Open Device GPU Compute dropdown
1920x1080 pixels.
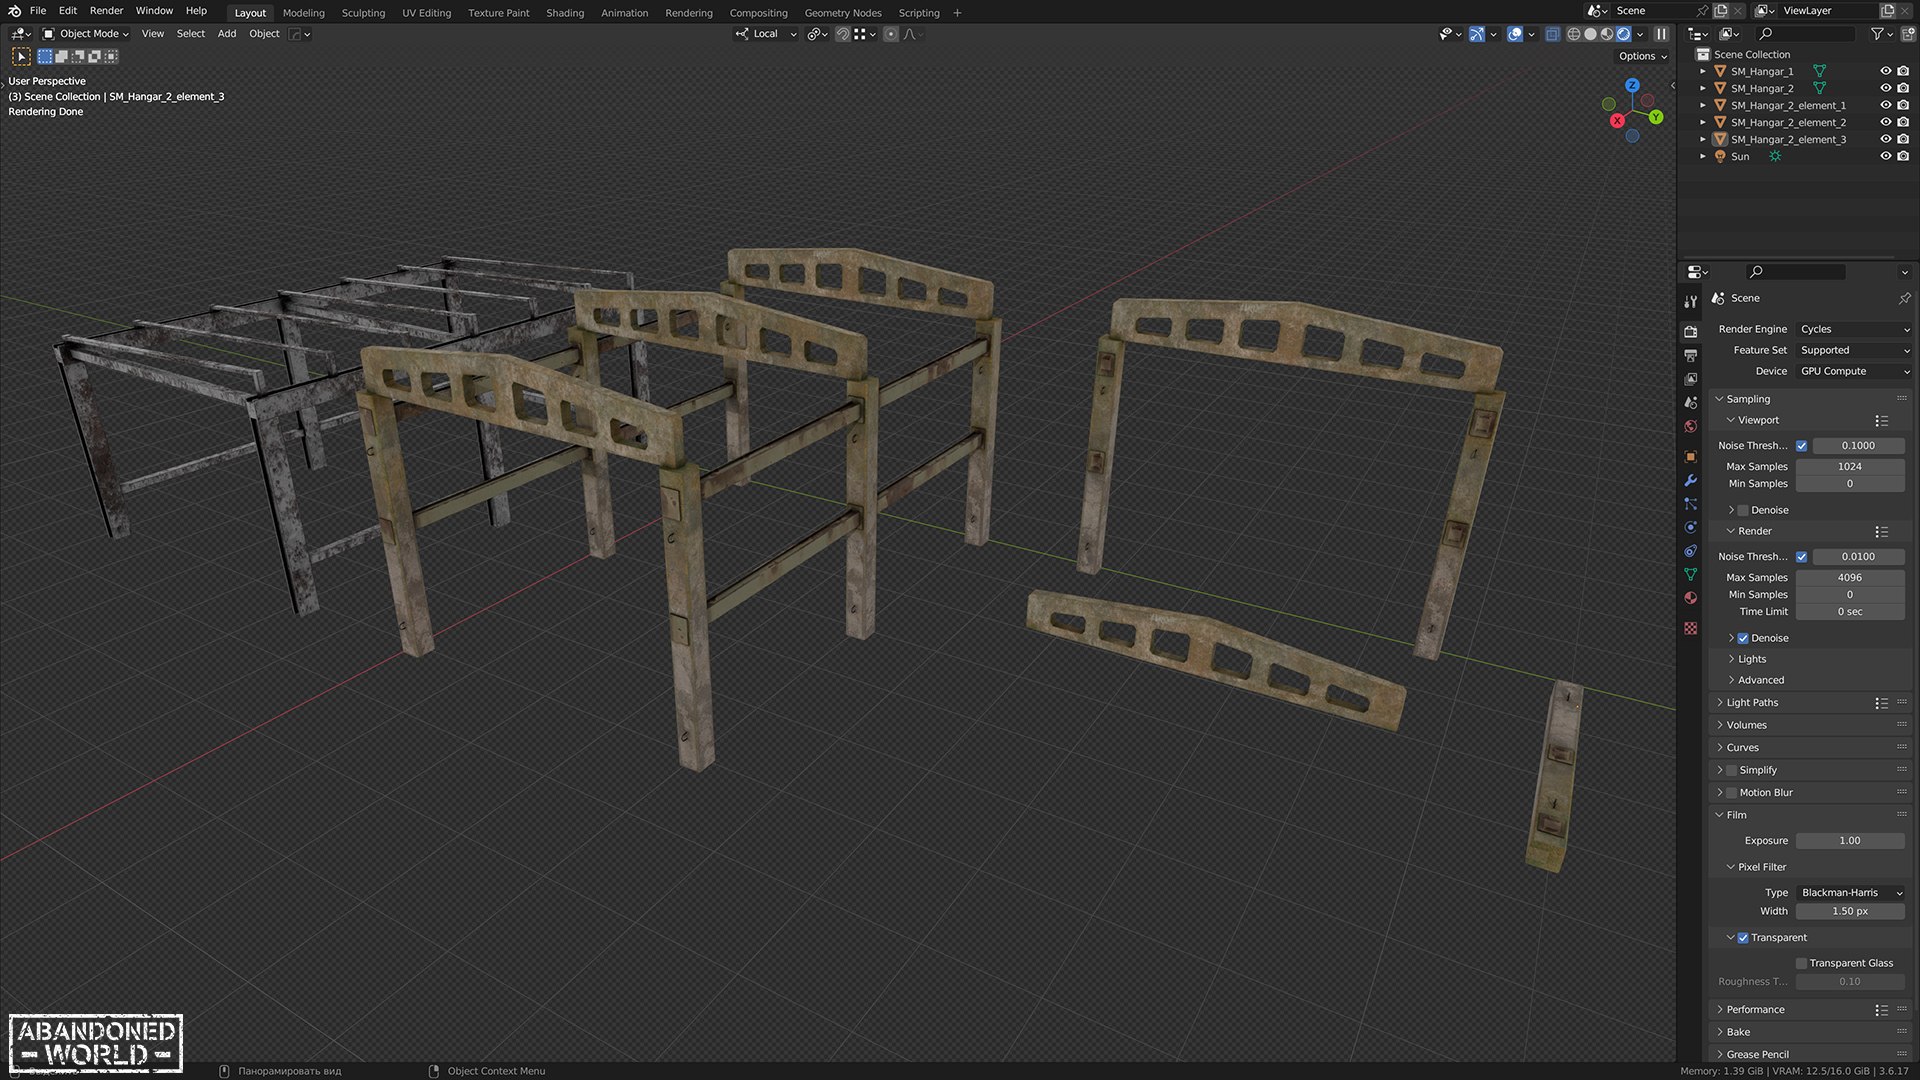click(1854, 371)
